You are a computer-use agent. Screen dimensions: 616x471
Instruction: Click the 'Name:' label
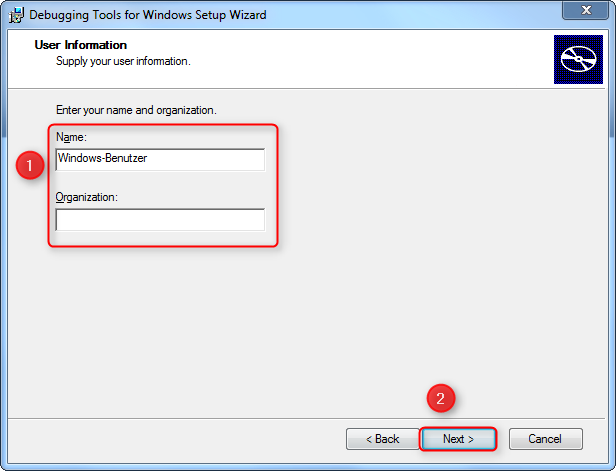click(x=71, y=137)
